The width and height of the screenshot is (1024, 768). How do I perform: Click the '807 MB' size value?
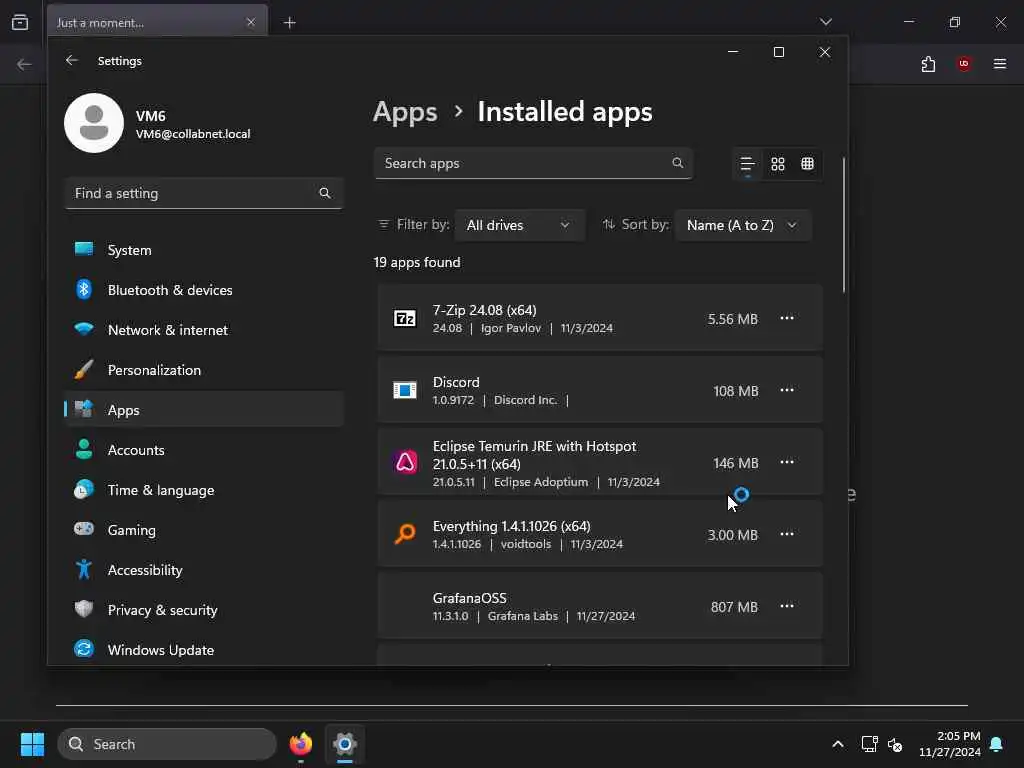click(734, 607)
